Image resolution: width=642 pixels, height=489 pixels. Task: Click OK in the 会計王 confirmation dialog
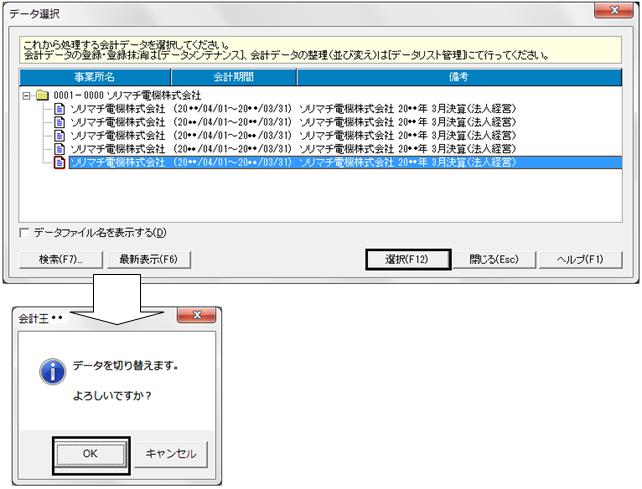coord(90,454)
